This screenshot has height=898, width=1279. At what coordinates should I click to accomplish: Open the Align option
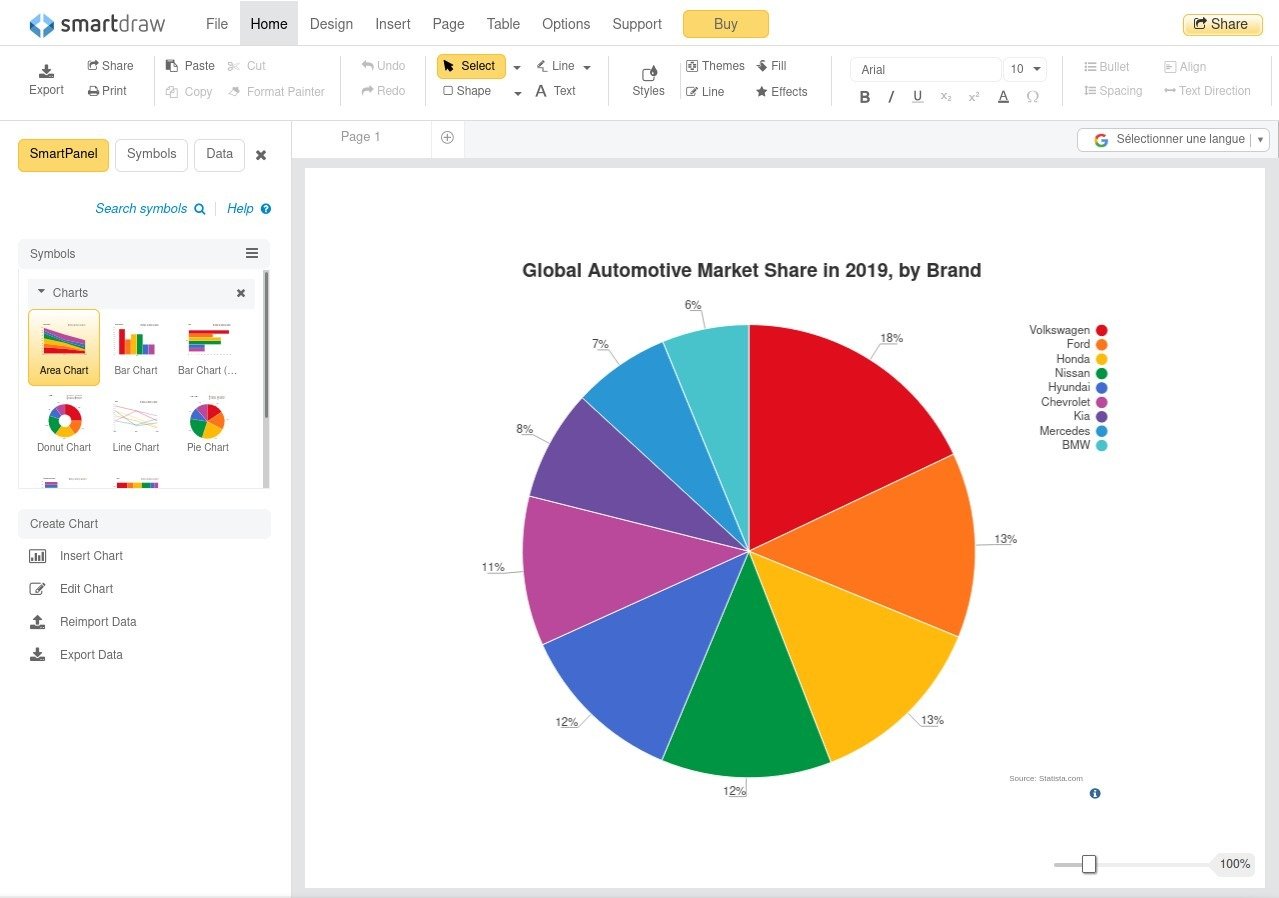[1186, 67]
